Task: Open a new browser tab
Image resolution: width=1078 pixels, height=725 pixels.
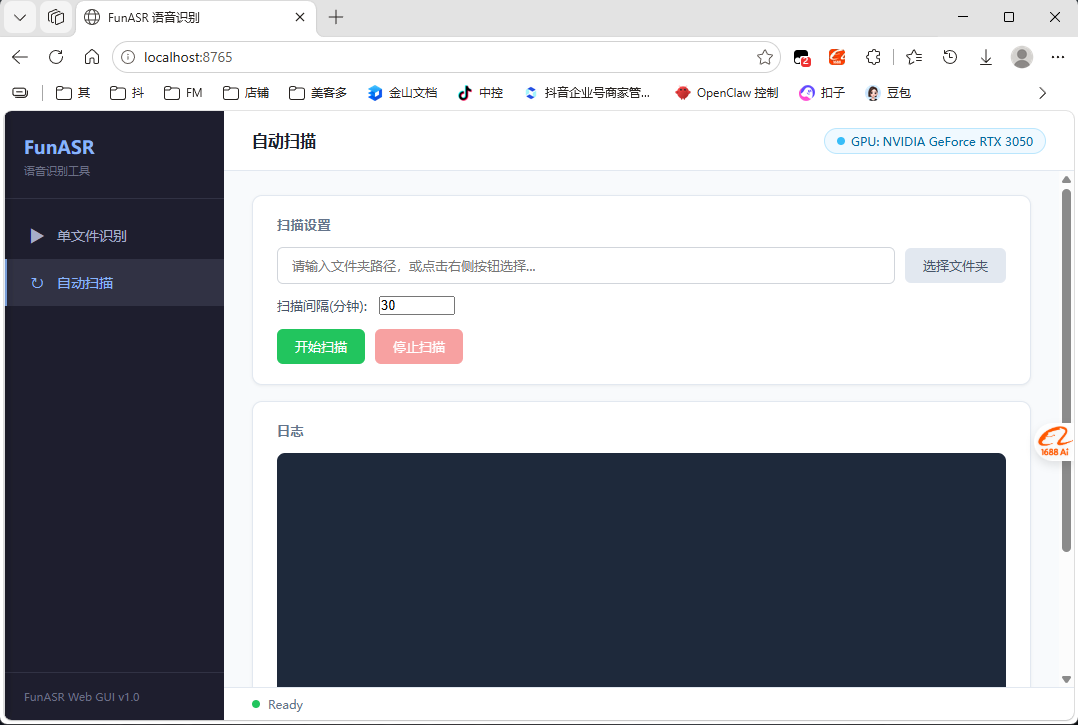Action: pyautogui.click(x=336, y=17)
